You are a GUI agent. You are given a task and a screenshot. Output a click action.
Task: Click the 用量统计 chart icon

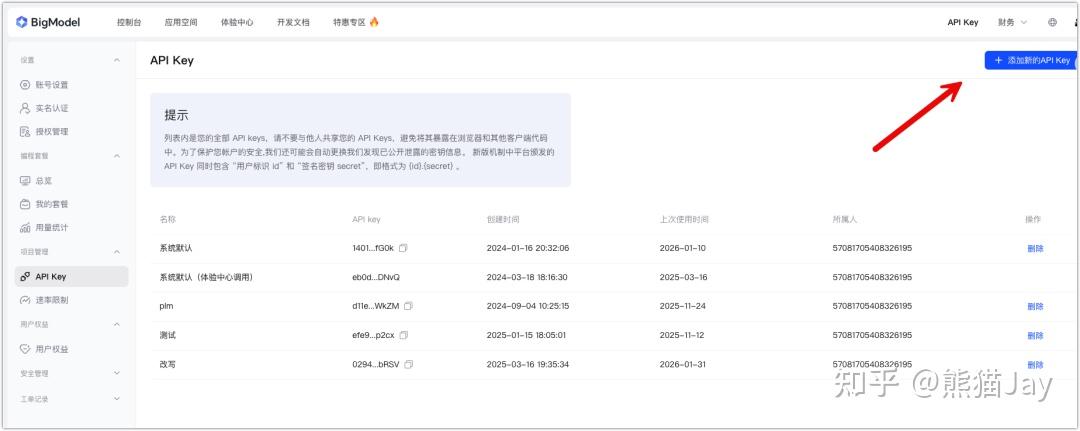pos(25,227)
